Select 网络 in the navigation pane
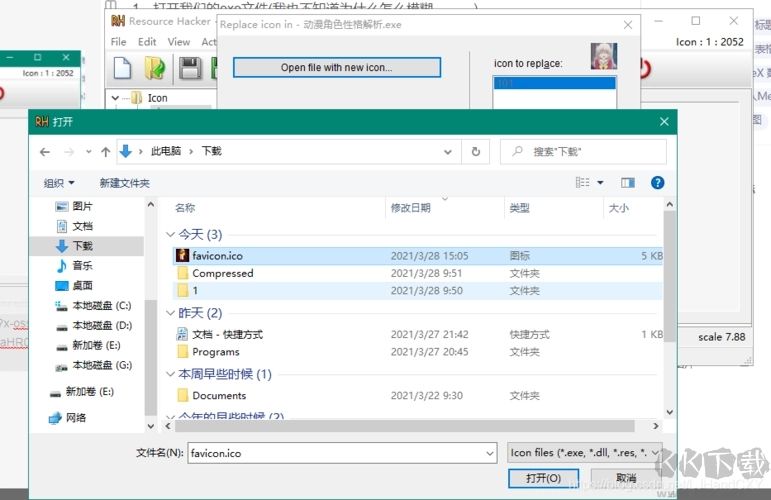 (x=67, y=418)
